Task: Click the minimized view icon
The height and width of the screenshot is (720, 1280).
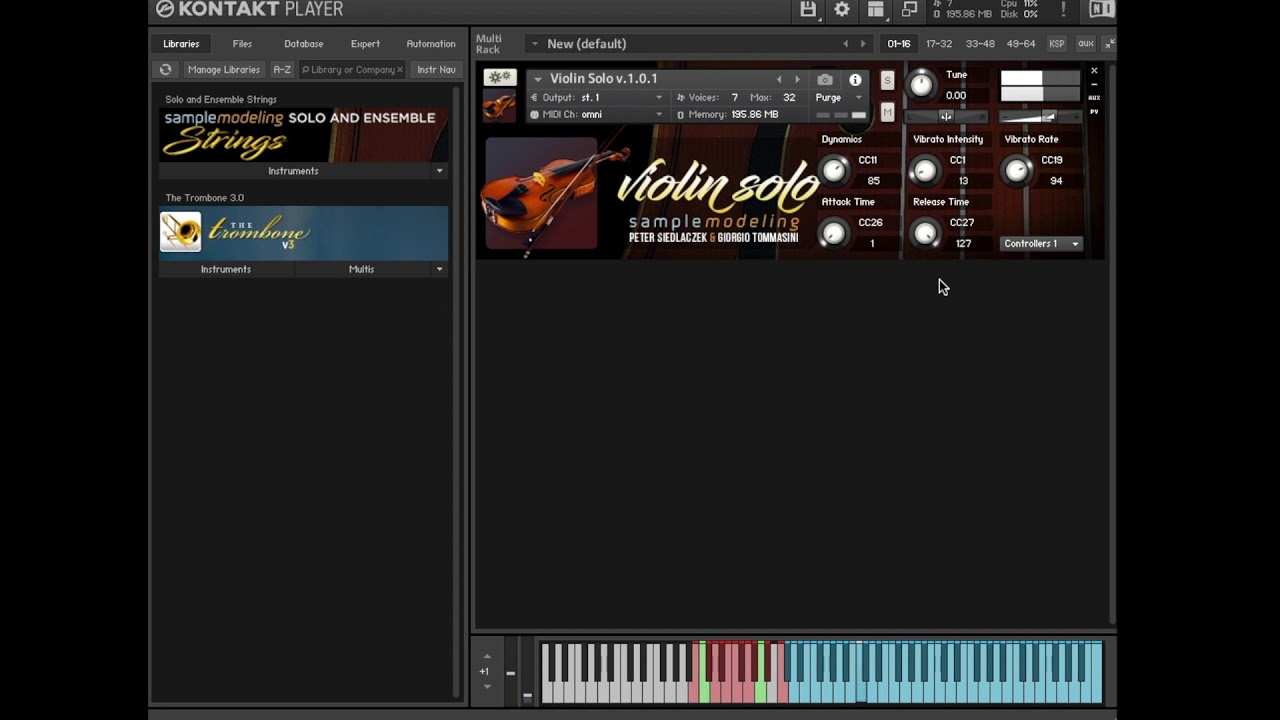Action: click(909, 9)
